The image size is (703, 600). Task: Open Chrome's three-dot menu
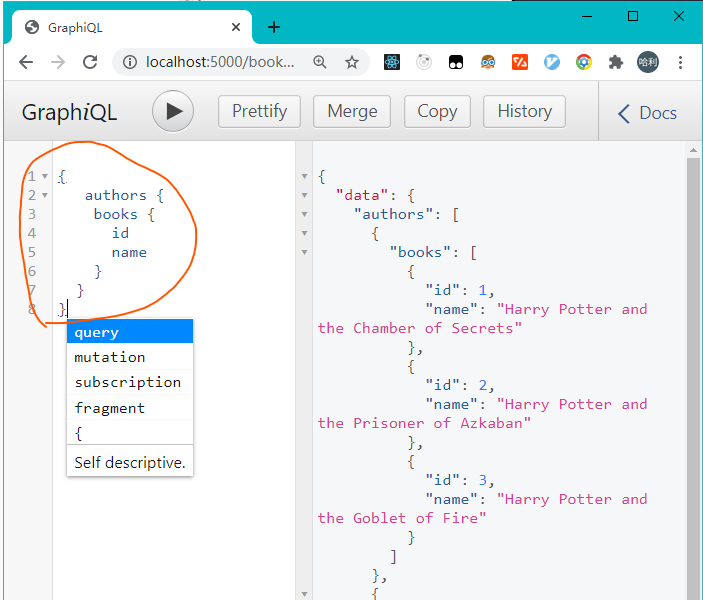(x=680, y=62)
